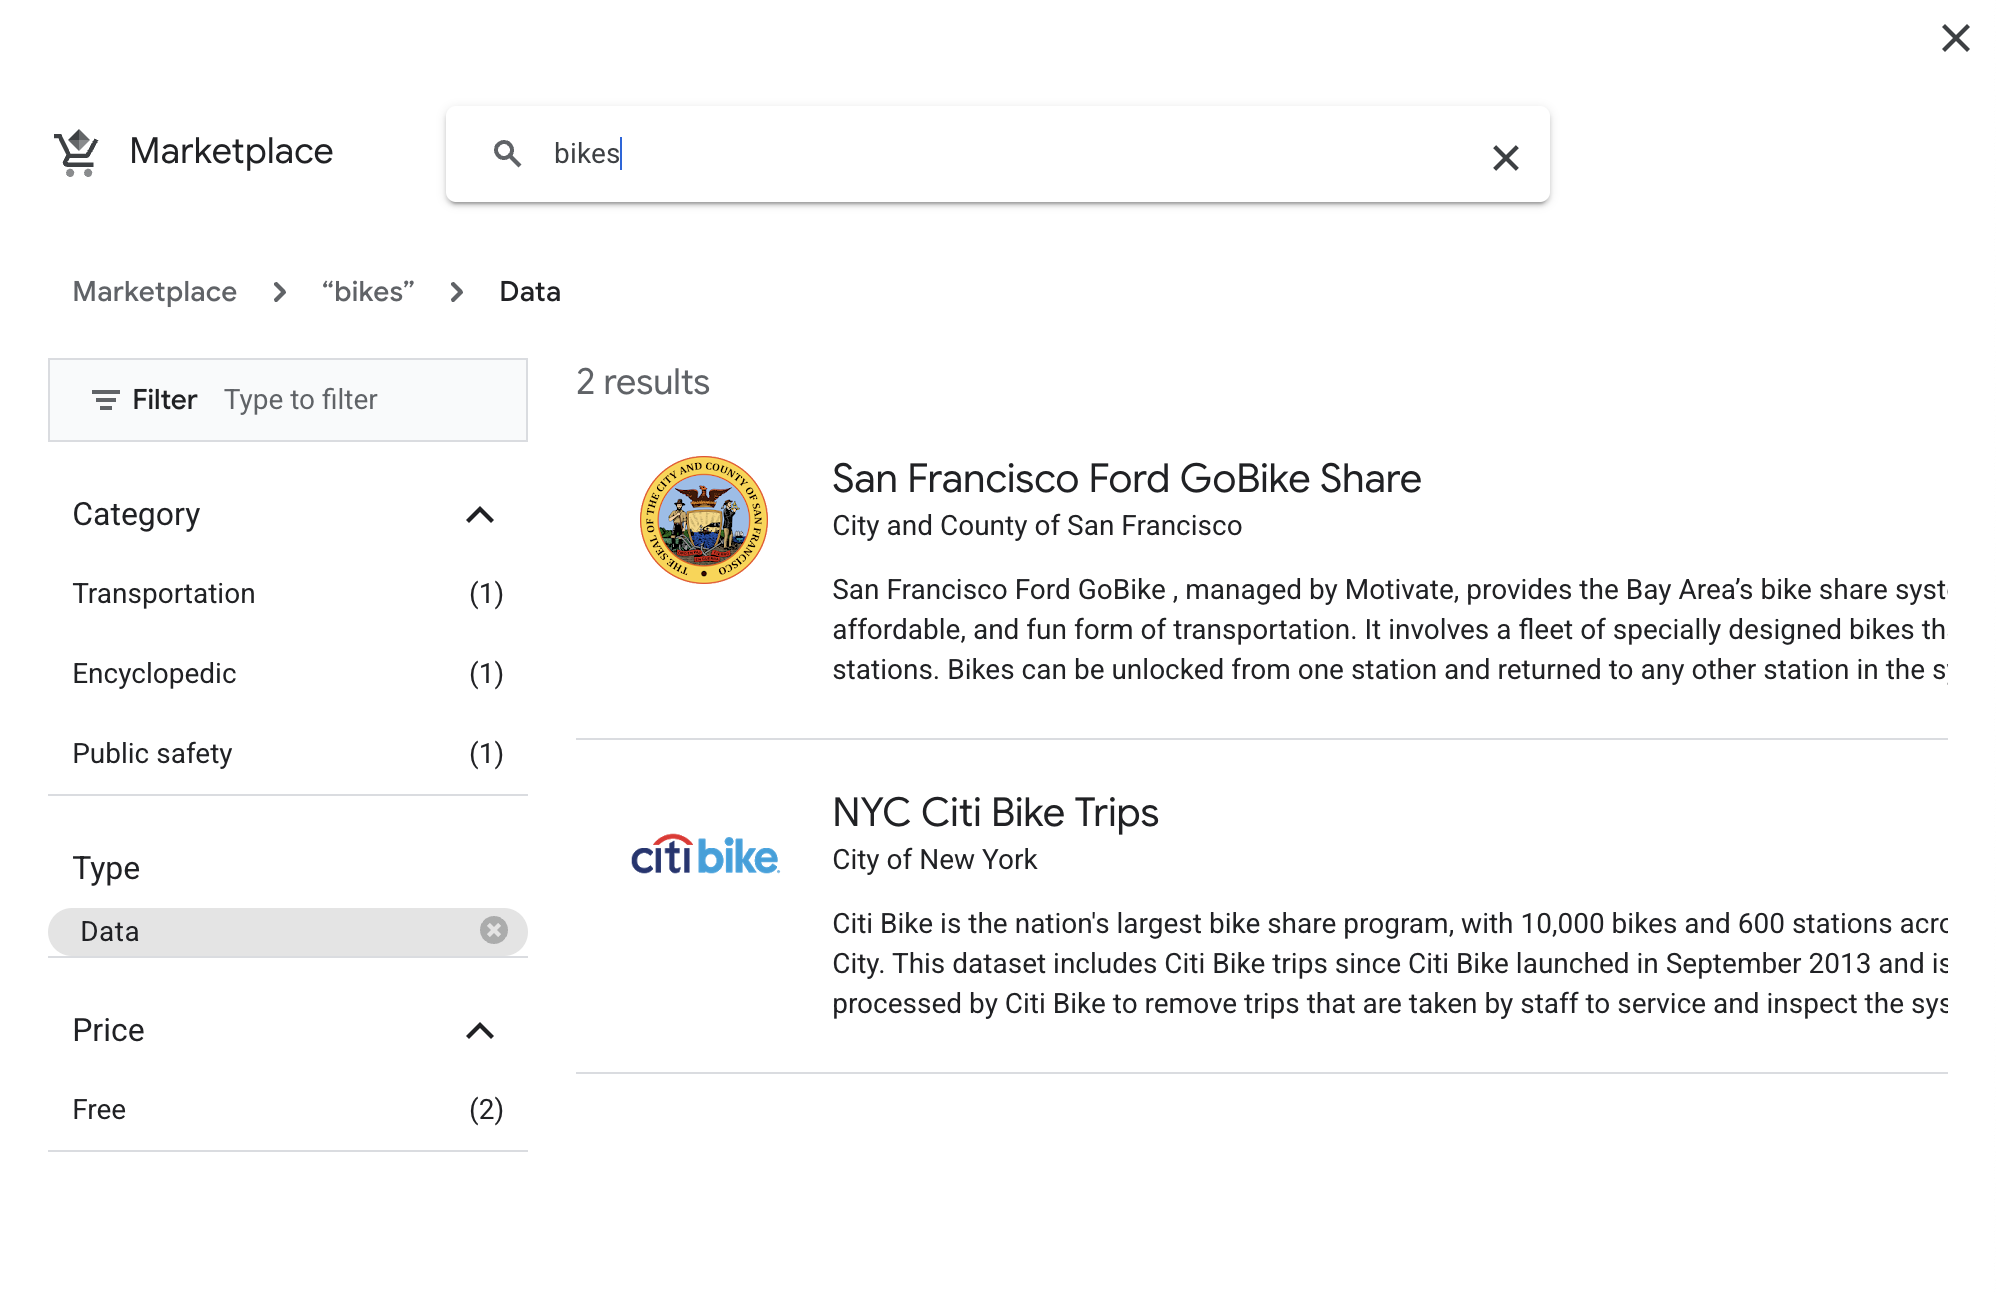
Task: Click the Data breadcrumb item
Action: 530,292
